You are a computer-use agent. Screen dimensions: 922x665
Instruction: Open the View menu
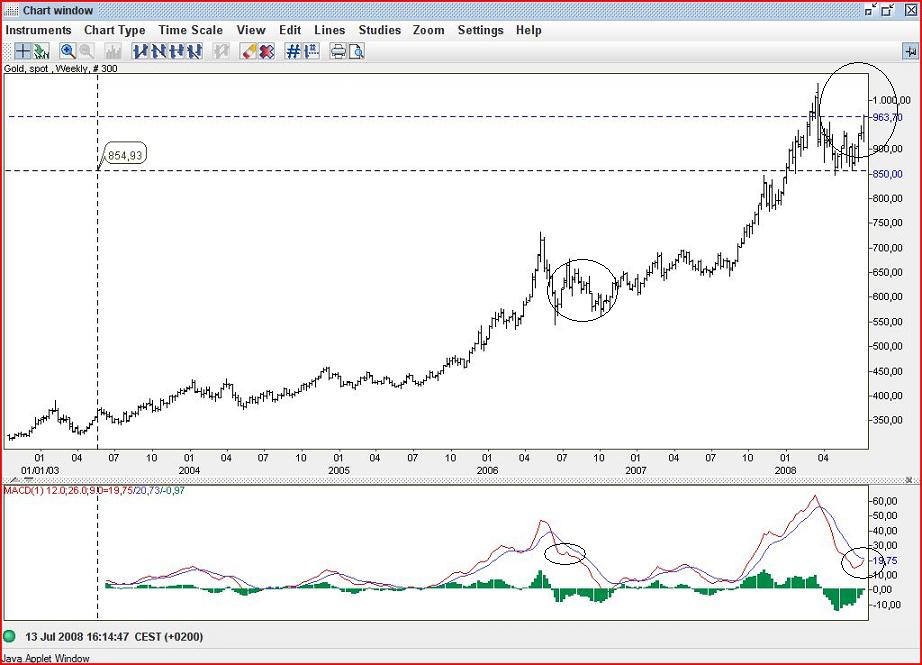coord(251,30)
